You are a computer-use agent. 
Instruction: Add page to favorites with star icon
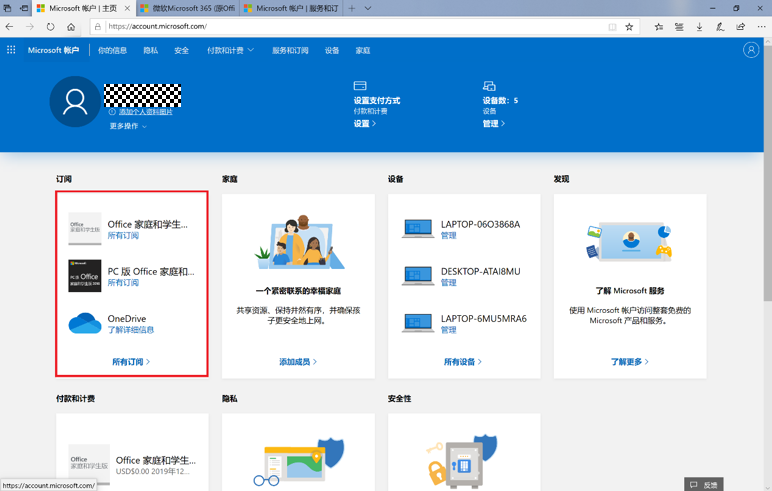pos(629,27)
